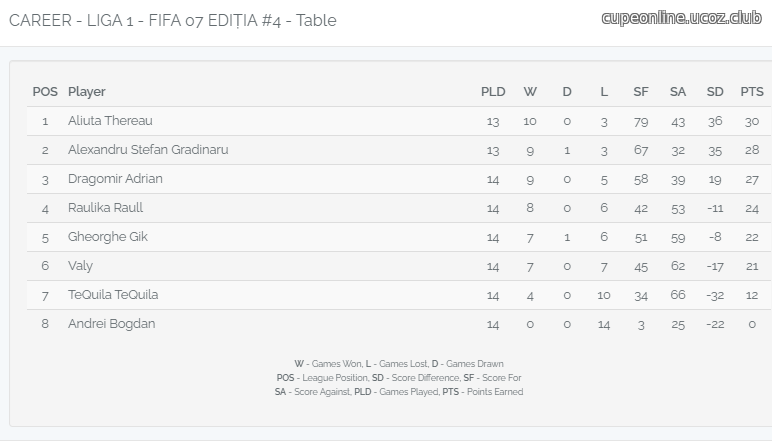Viewport: 772px width, 441px height.
Task: Click the W wins column header
Action: 530,92
